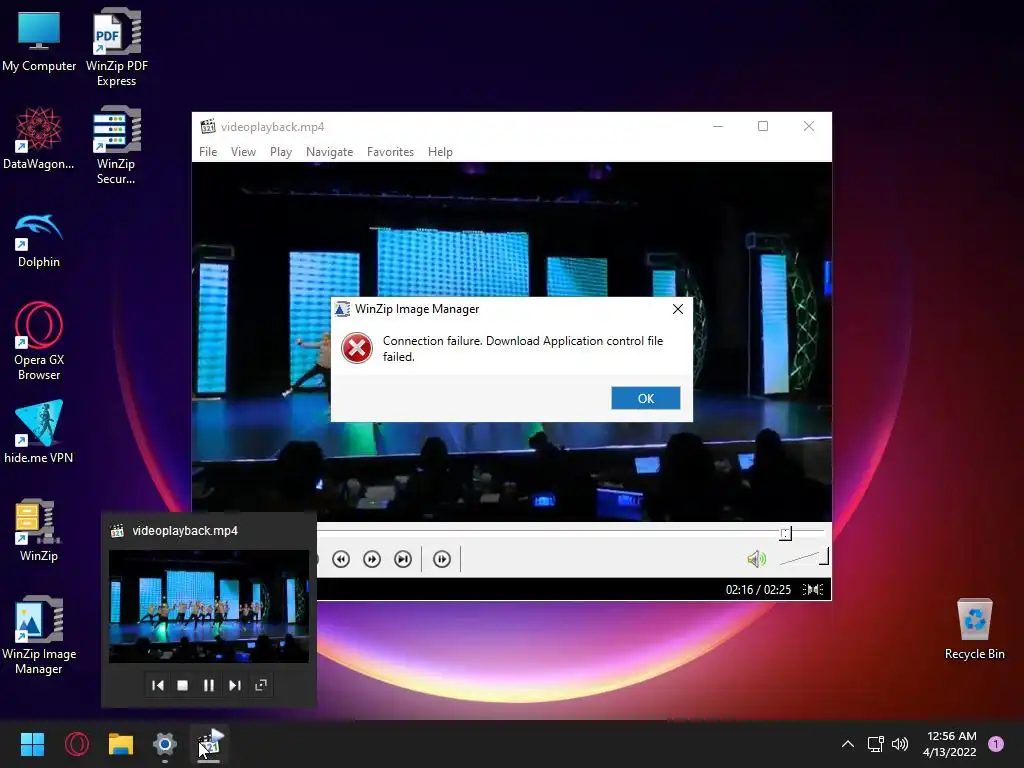Open File Explorer from the taskbar
Viewport: 1024px width, 768px height.
pos(121,744)
